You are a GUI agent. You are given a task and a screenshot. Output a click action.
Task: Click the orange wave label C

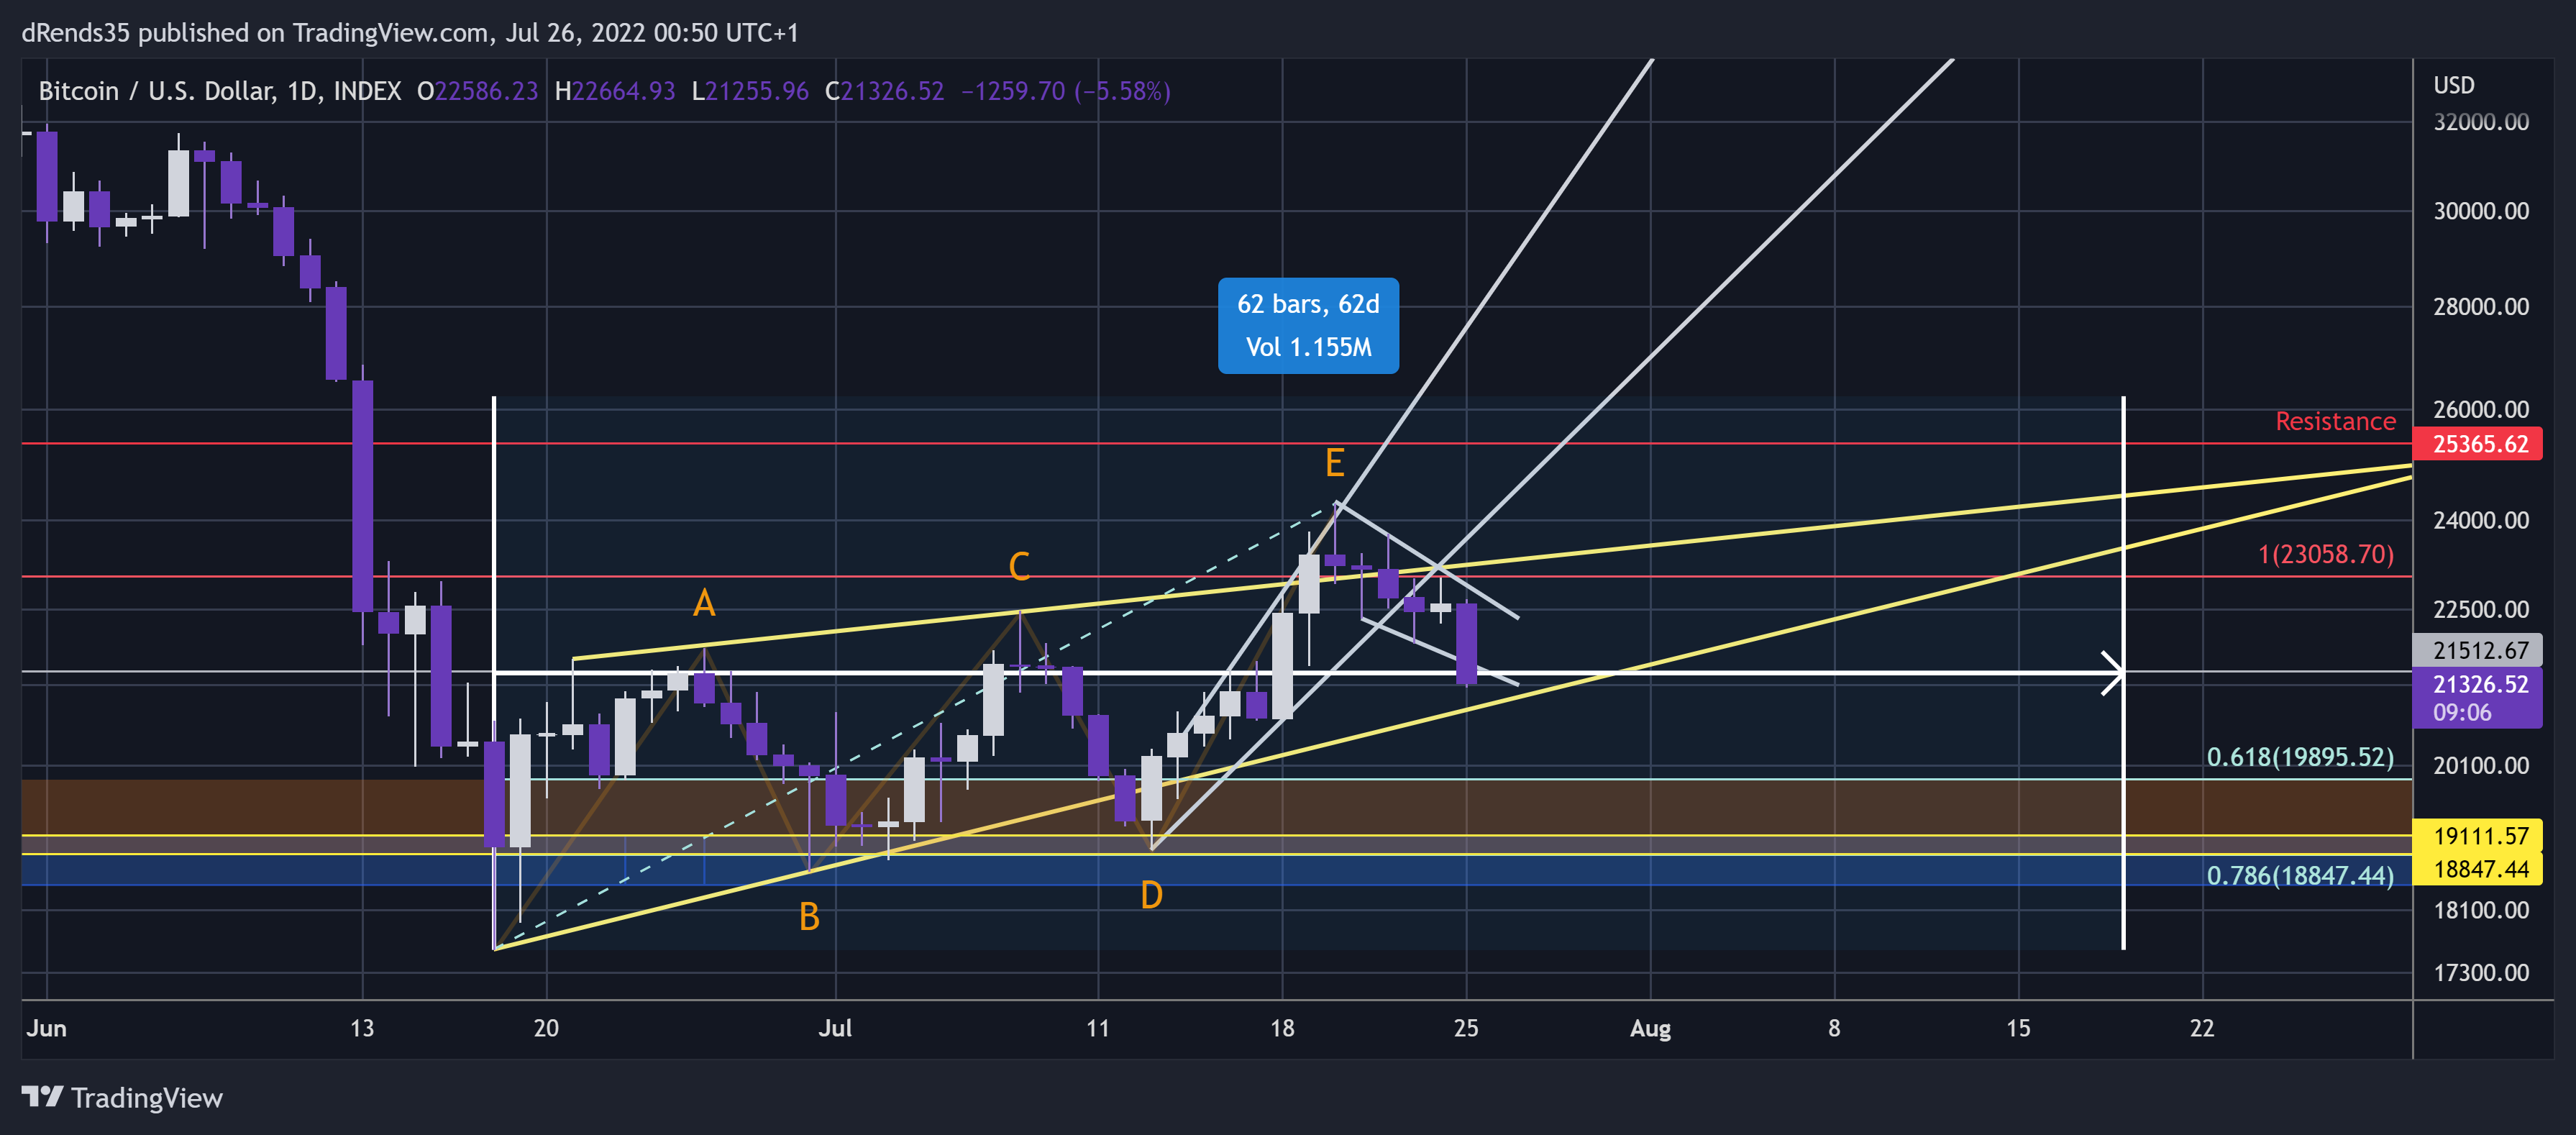(1019, 567)
